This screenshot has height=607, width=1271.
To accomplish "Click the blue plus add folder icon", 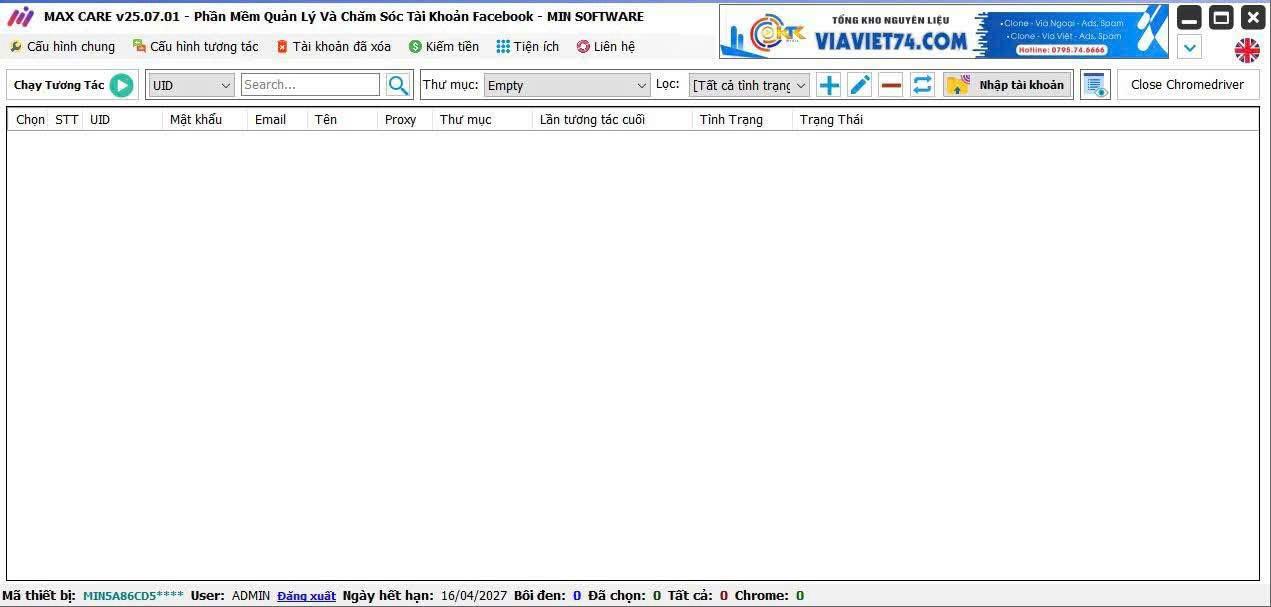I will pos(828,85).
